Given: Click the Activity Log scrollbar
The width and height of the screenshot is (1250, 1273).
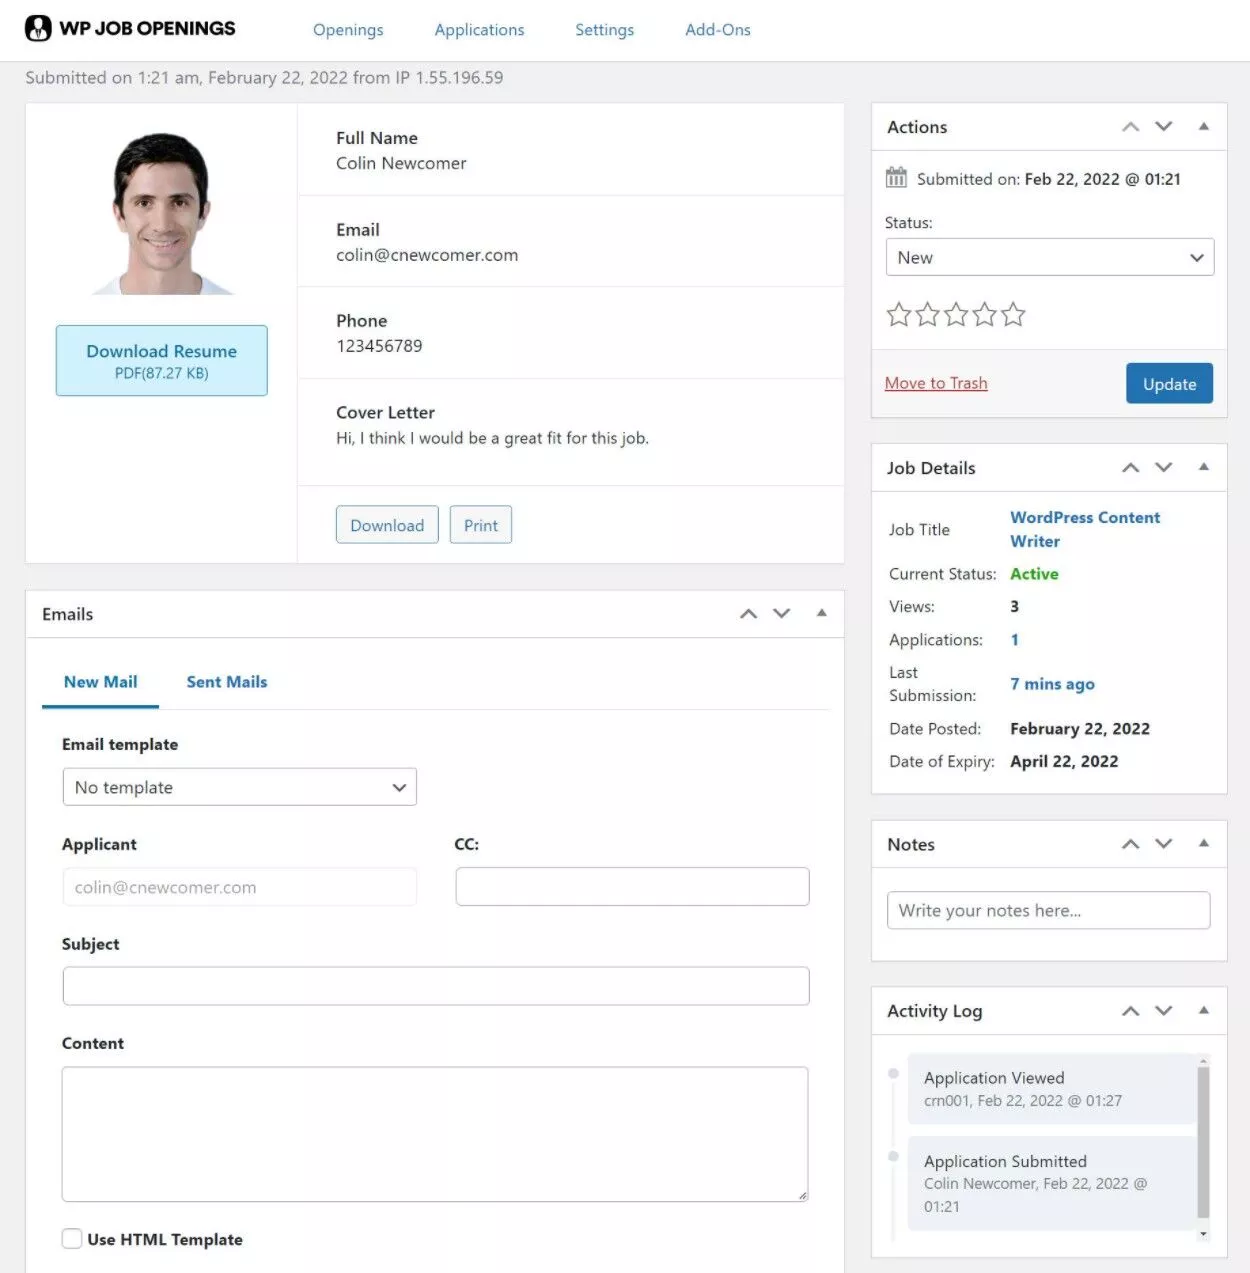Looking at the screenshot, I should click(1204, 1143).
